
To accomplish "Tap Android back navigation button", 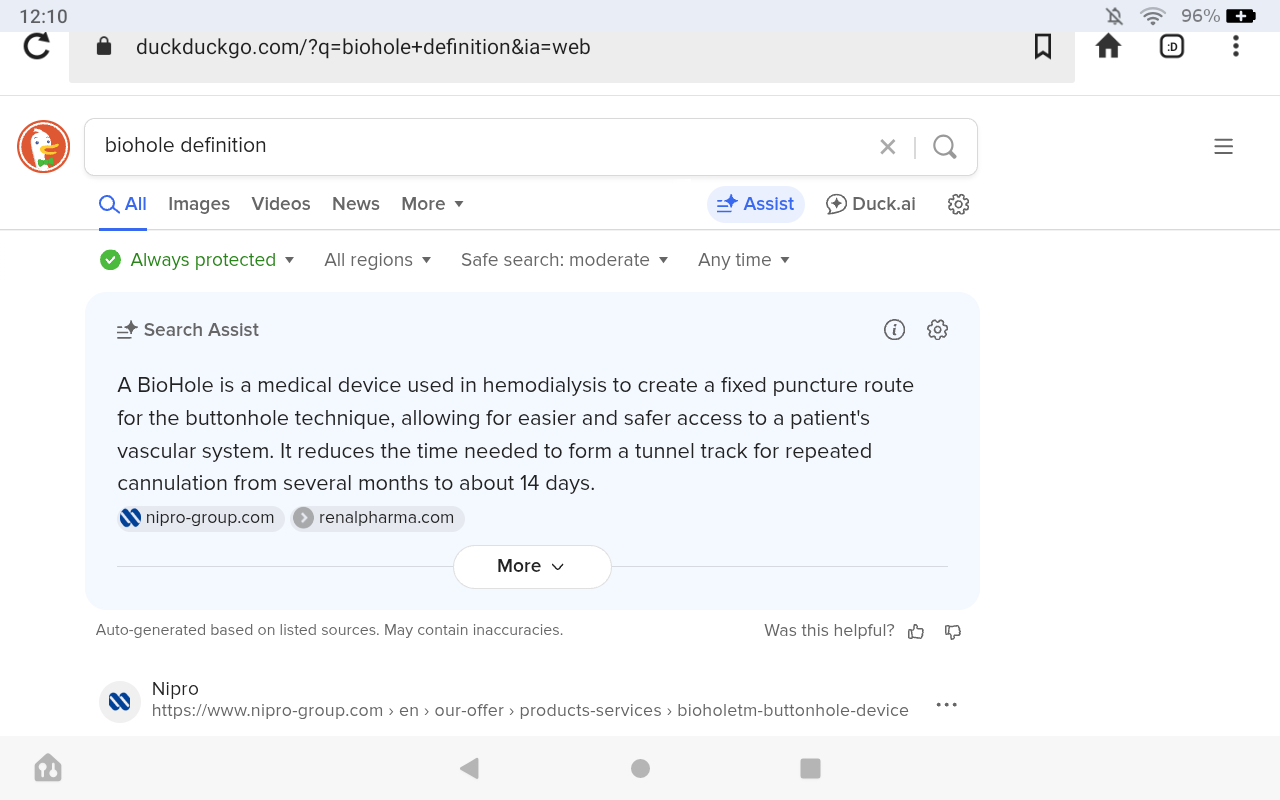I will click(469, 768).
